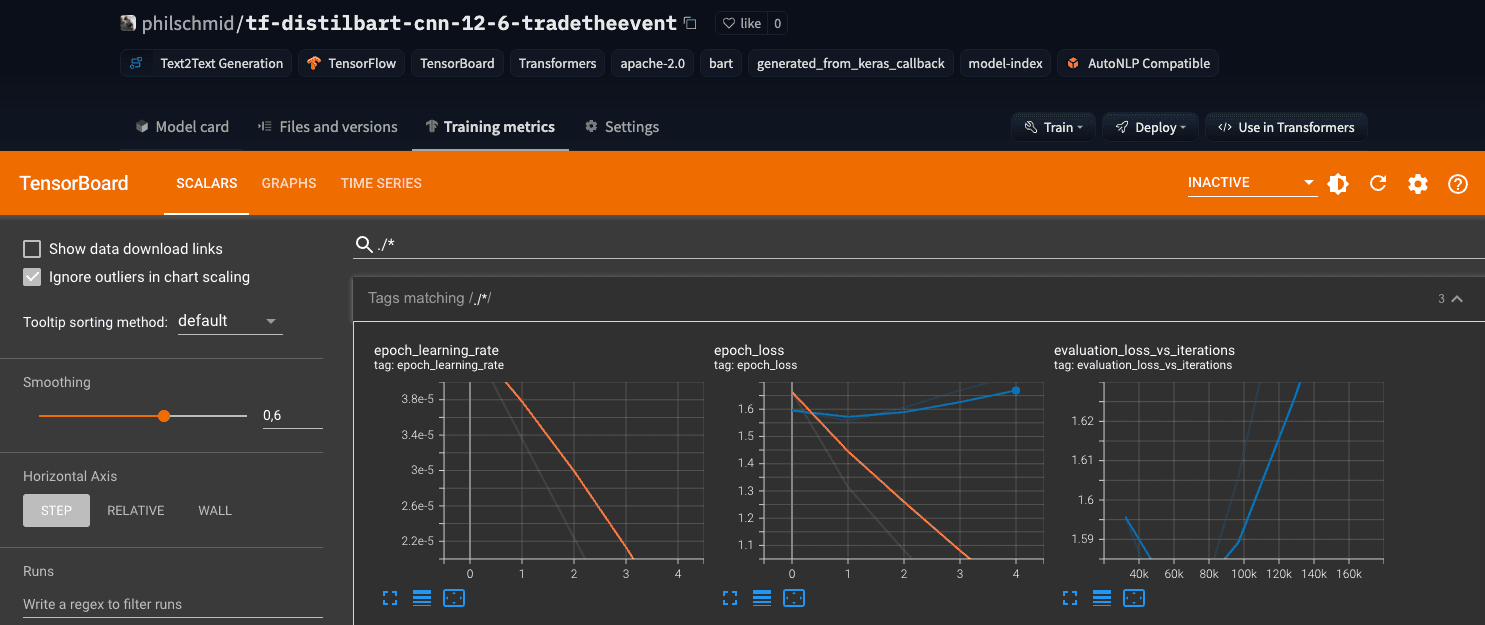Open TensorBoard help
Screen dimensions: 1485x625
(1457, 183)
